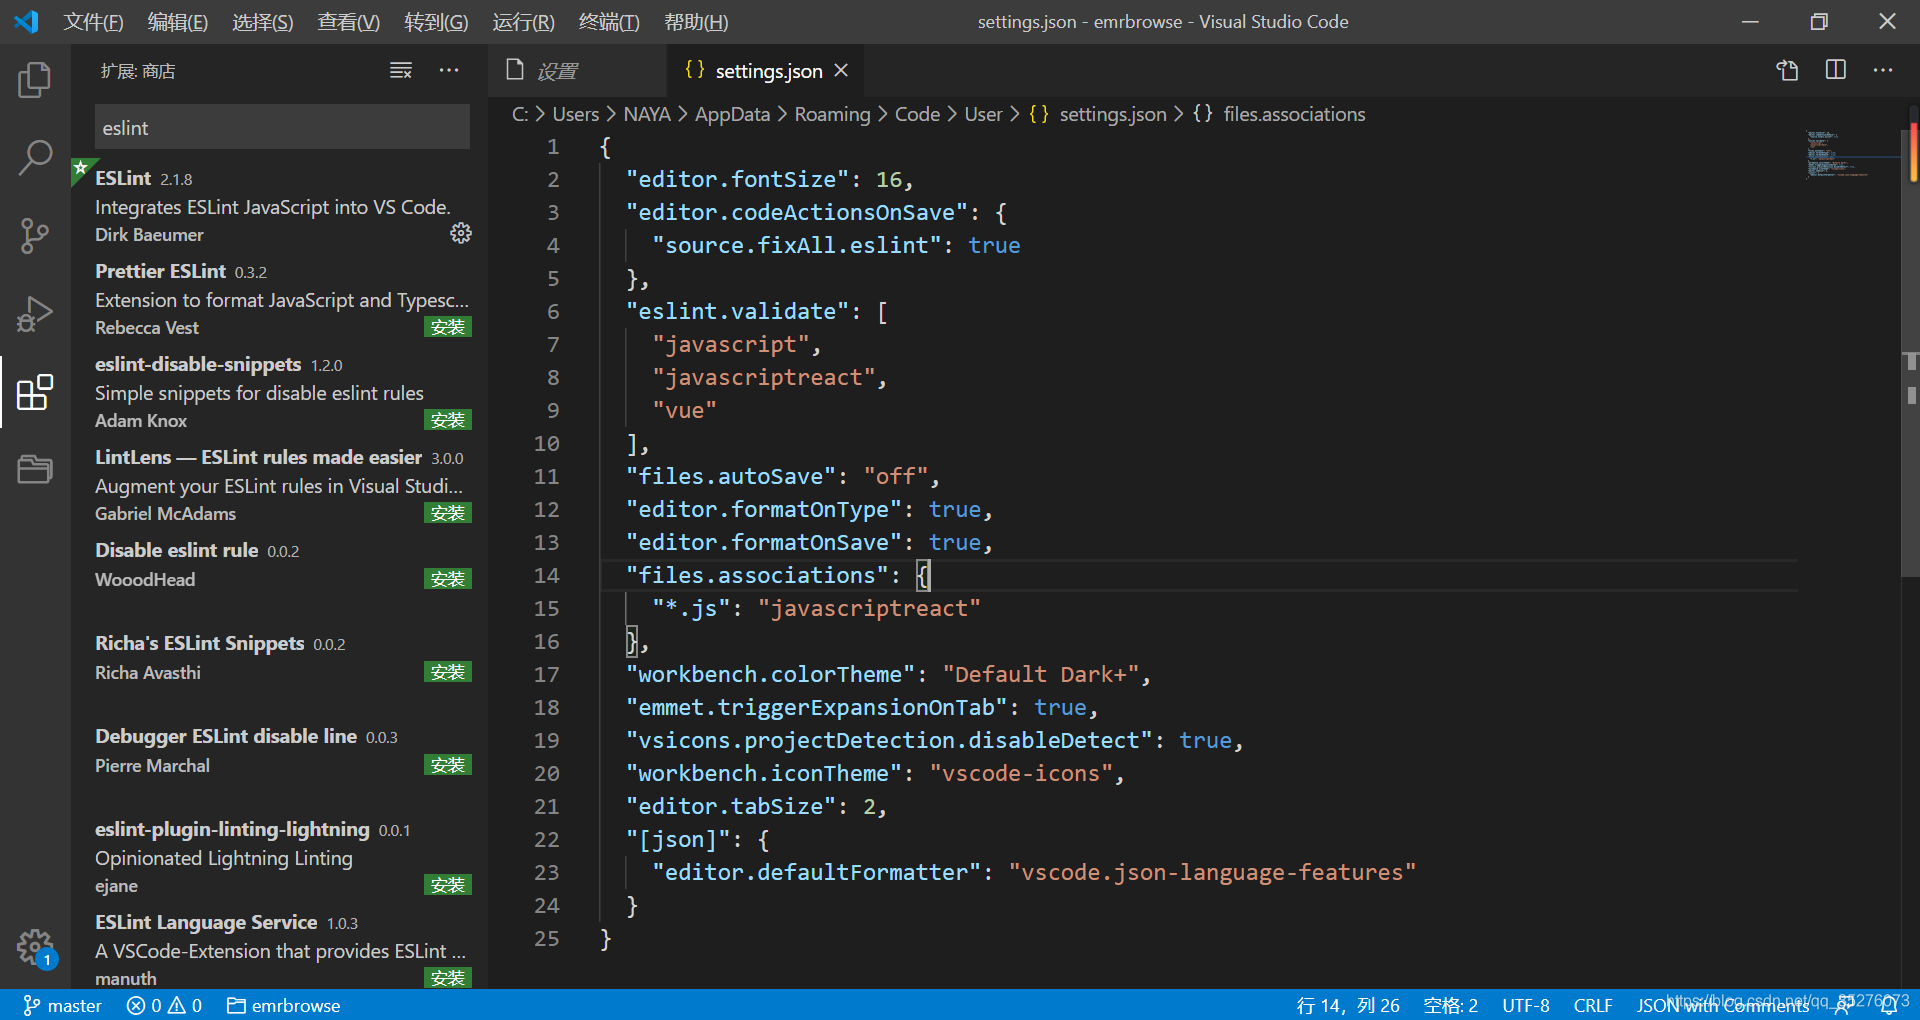1920x1020 pixels.
Task: Click settings.json in the breadcrumb
Action: click(1112, 114)
